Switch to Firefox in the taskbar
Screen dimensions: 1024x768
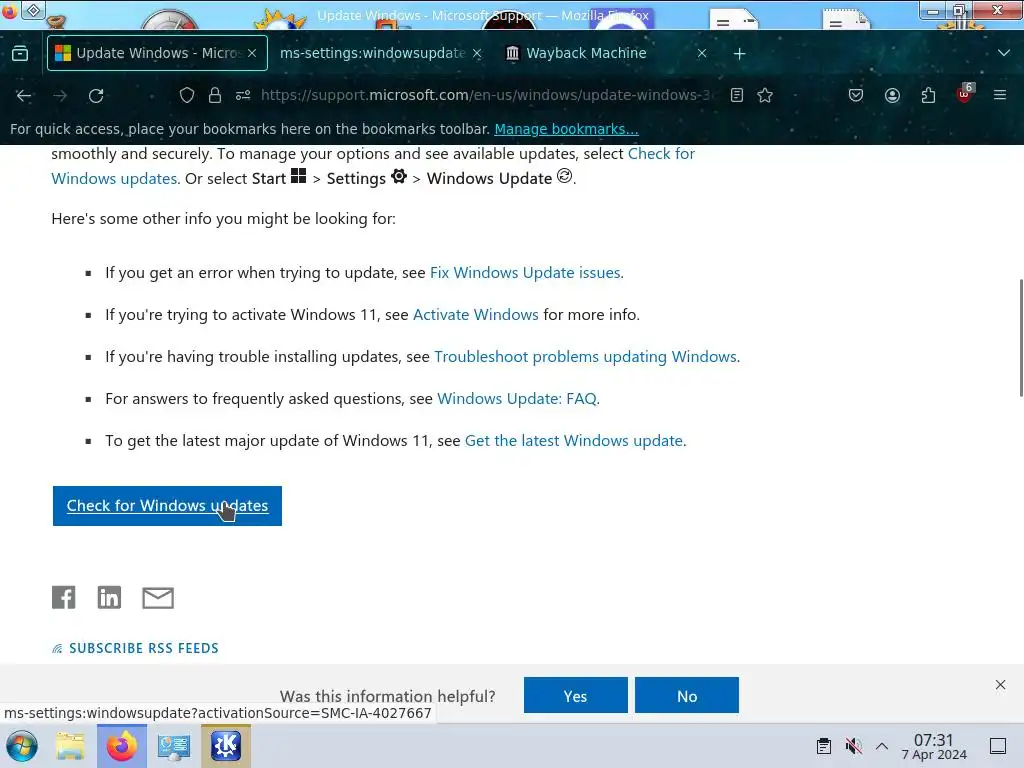pyautogui.click(x=121, y=746)
